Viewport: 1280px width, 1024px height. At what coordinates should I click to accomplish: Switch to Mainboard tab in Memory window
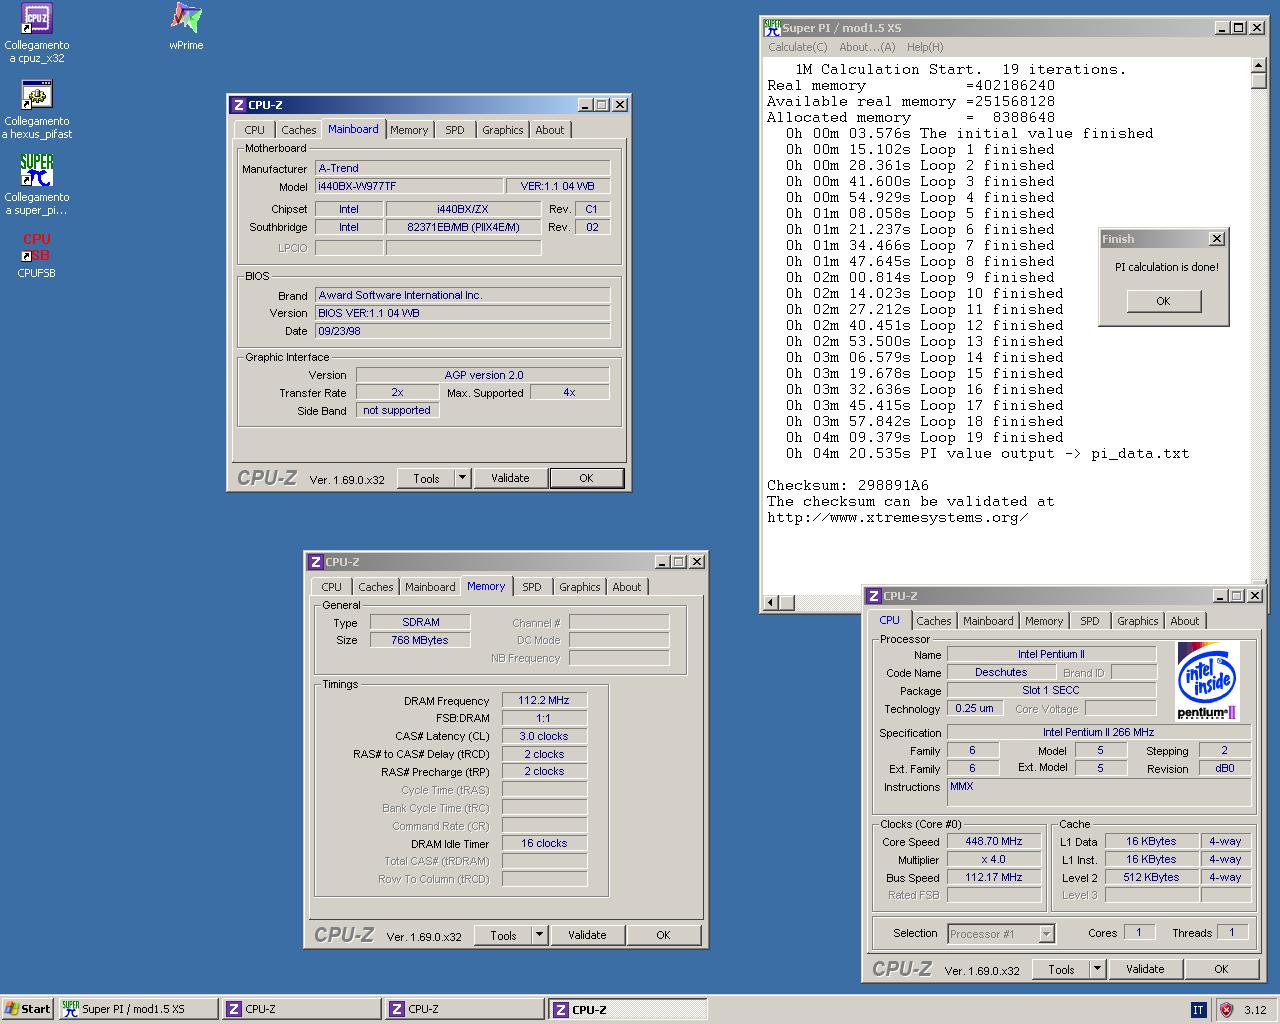pos(430,587)
